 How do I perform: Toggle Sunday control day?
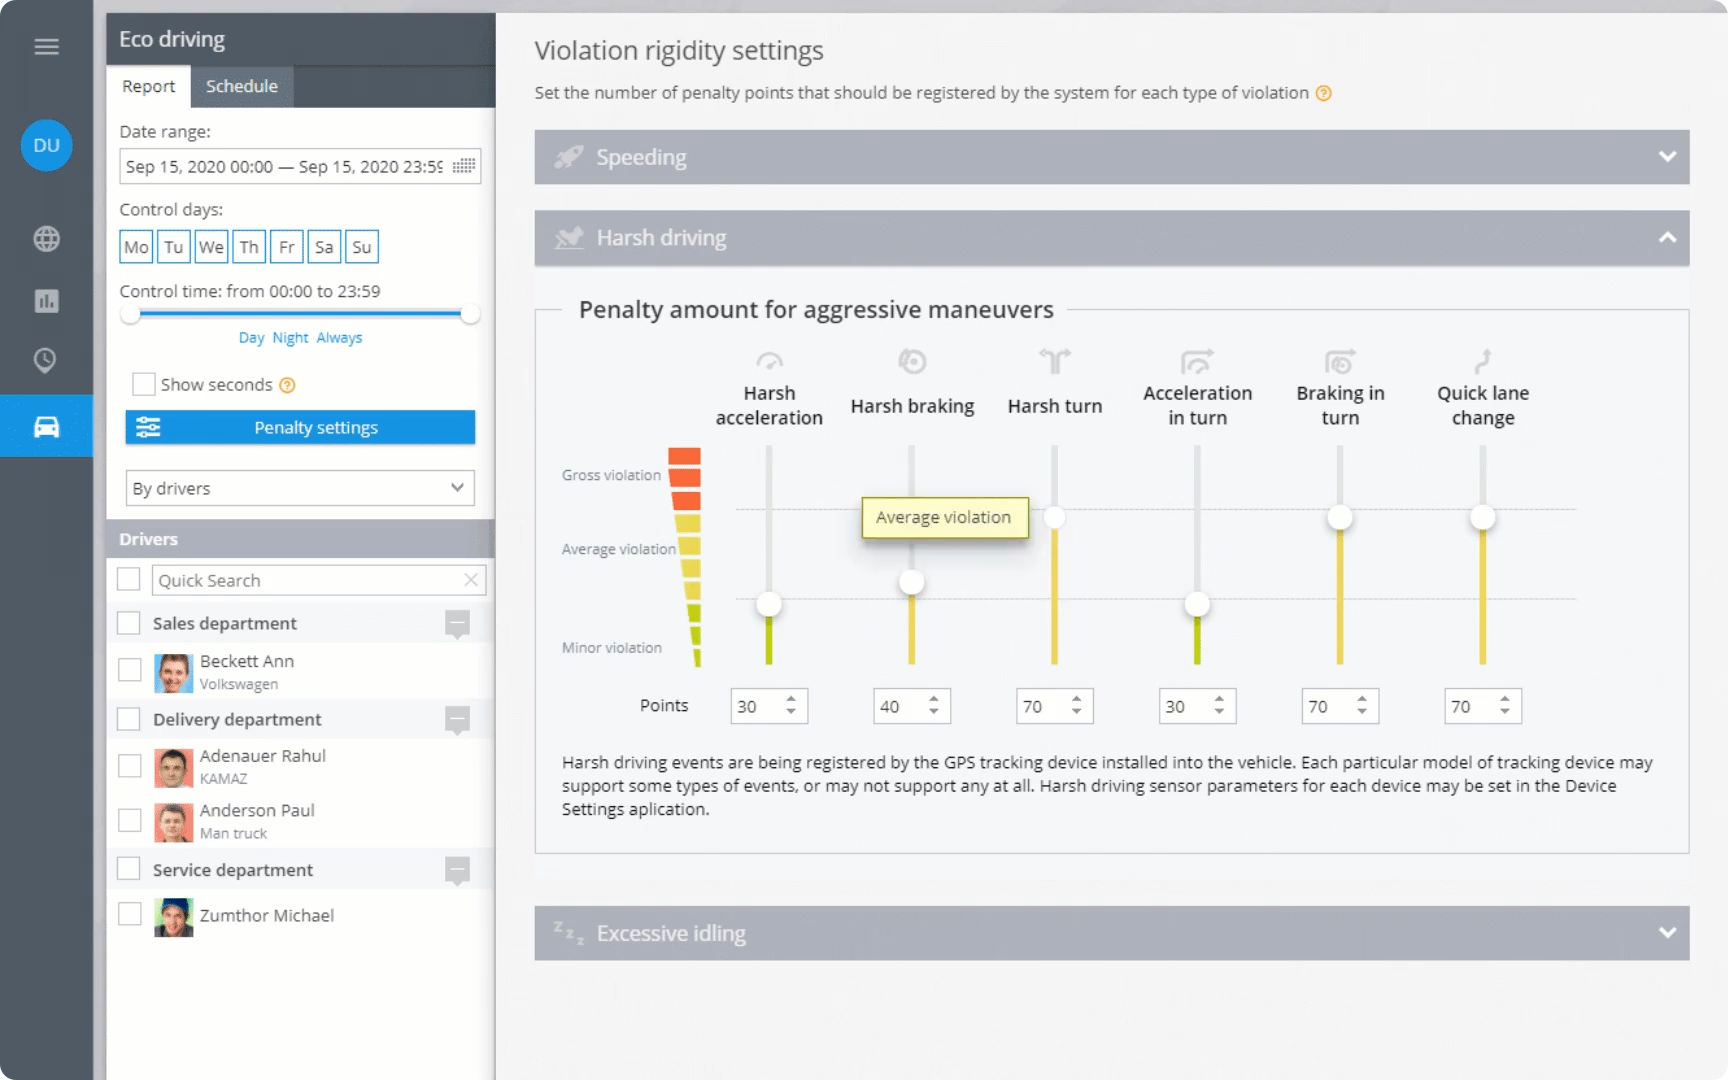tap(362, 247)
